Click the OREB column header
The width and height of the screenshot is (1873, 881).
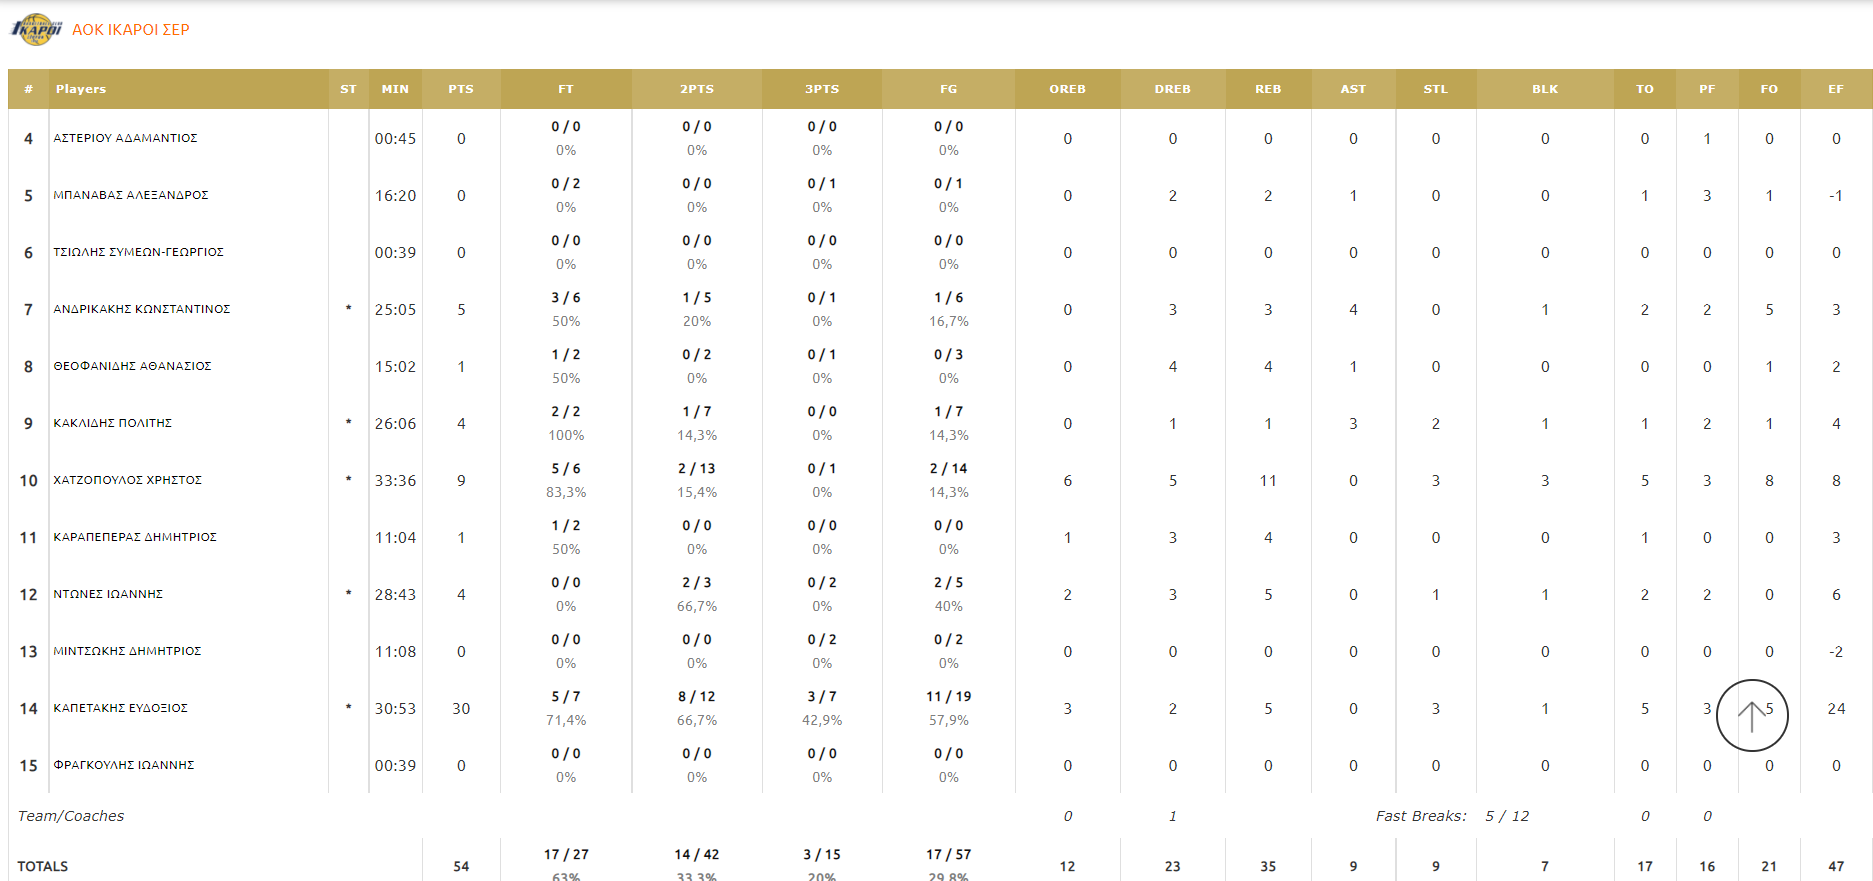[x=1067, y=89]
